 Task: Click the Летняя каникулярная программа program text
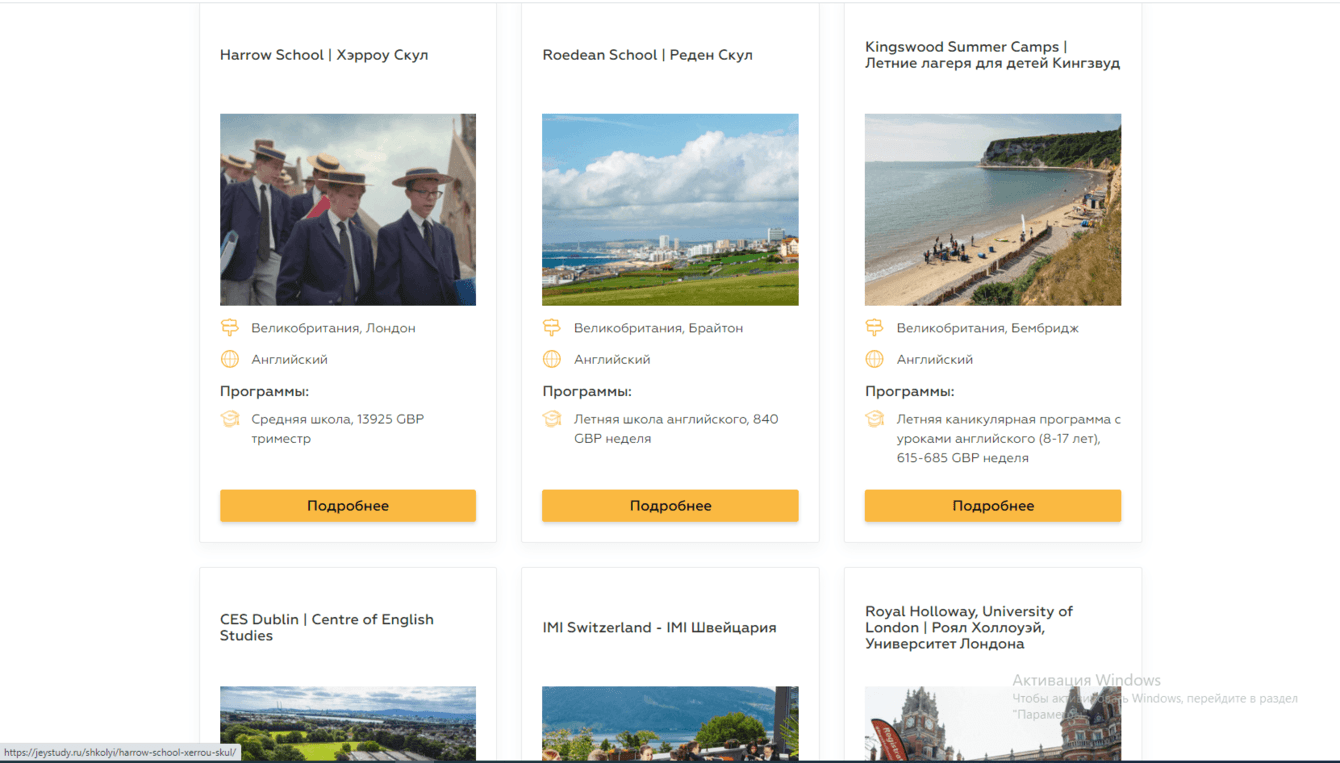(x=1009, y=438)
